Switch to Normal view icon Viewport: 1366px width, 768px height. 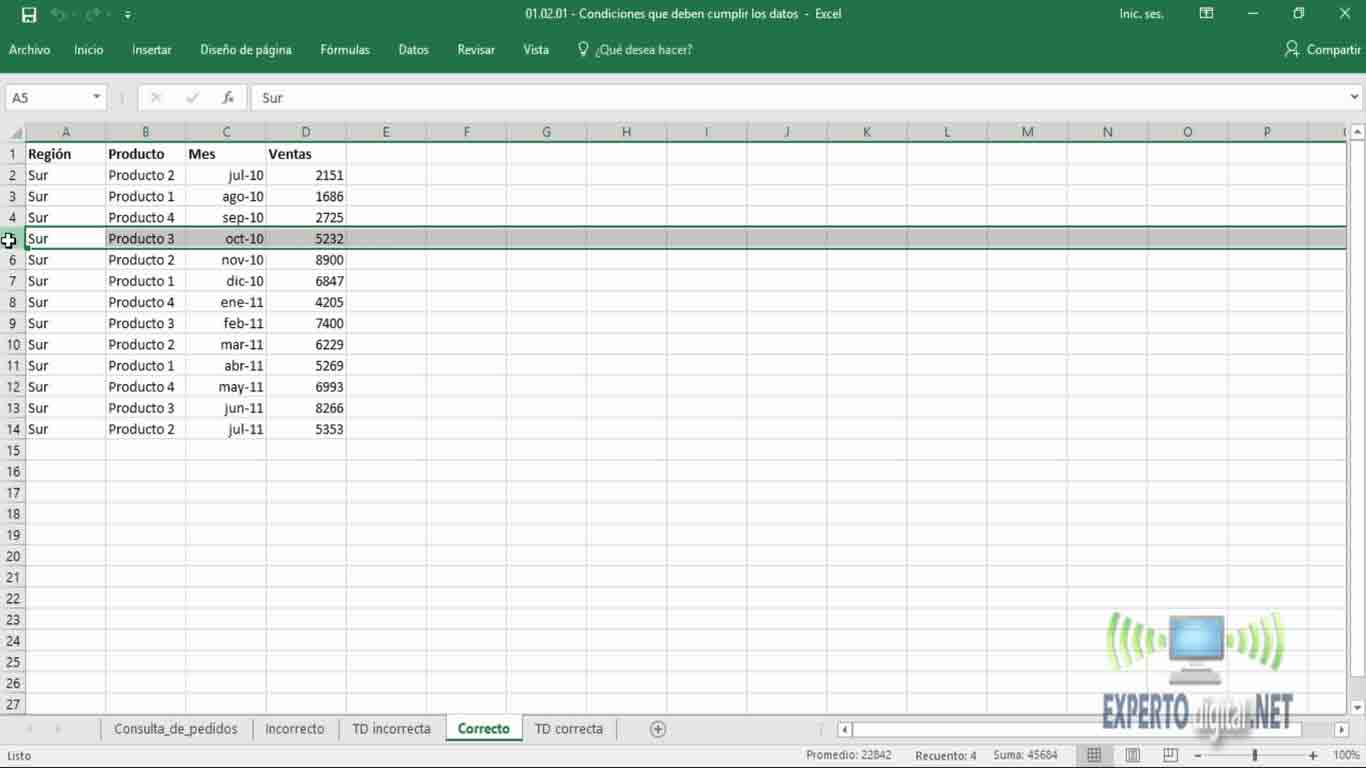[1094, 755]
